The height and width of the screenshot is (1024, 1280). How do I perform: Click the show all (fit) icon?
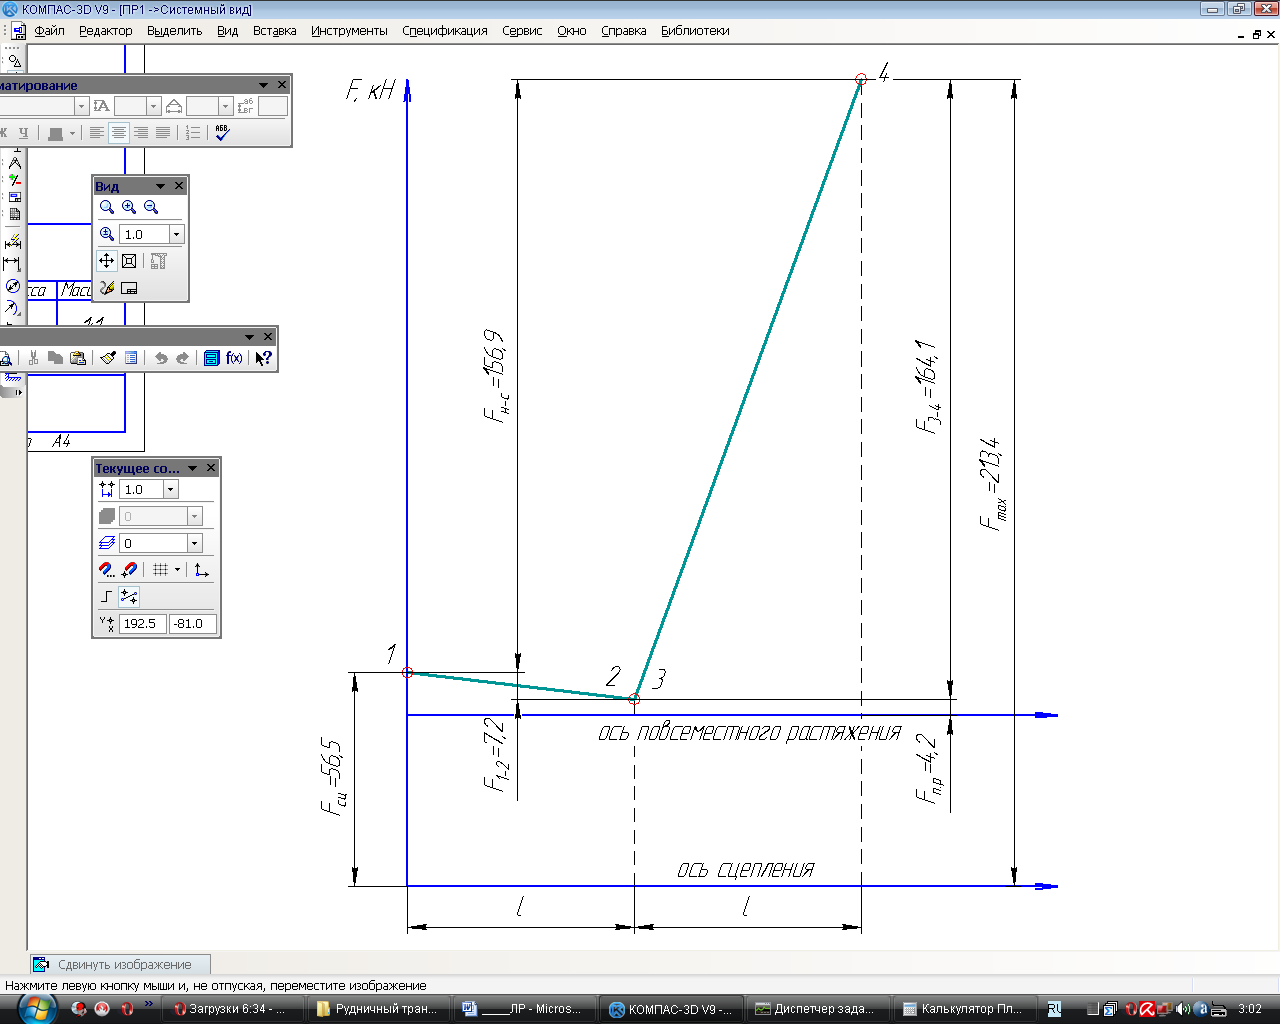[129, 261]
